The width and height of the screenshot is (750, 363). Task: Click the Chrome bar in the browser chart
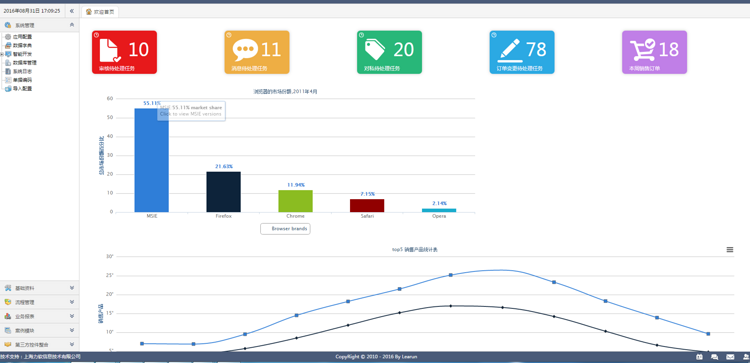pos(296,201)
